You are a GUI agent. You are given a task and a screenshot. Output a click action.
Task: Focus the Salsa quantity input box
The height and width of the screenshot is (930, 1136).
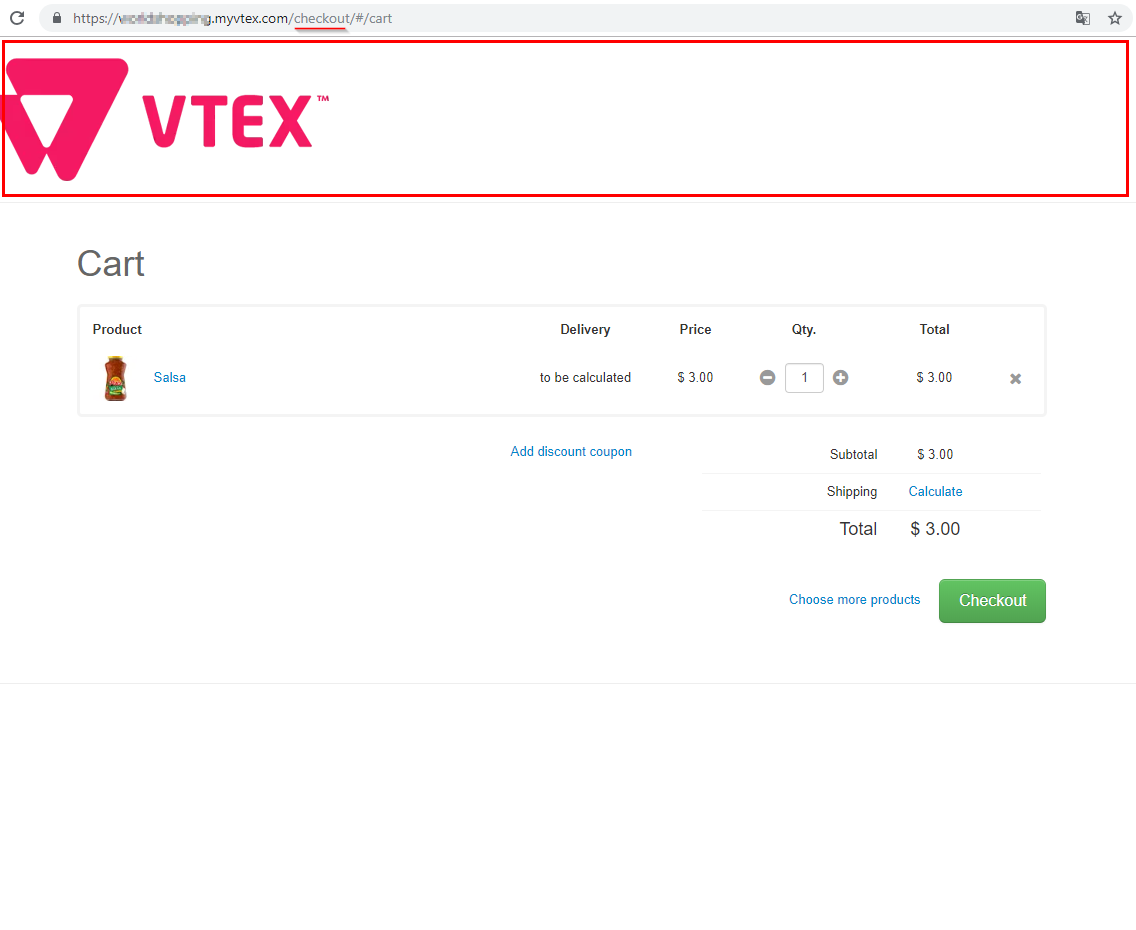tap(804, 378)
